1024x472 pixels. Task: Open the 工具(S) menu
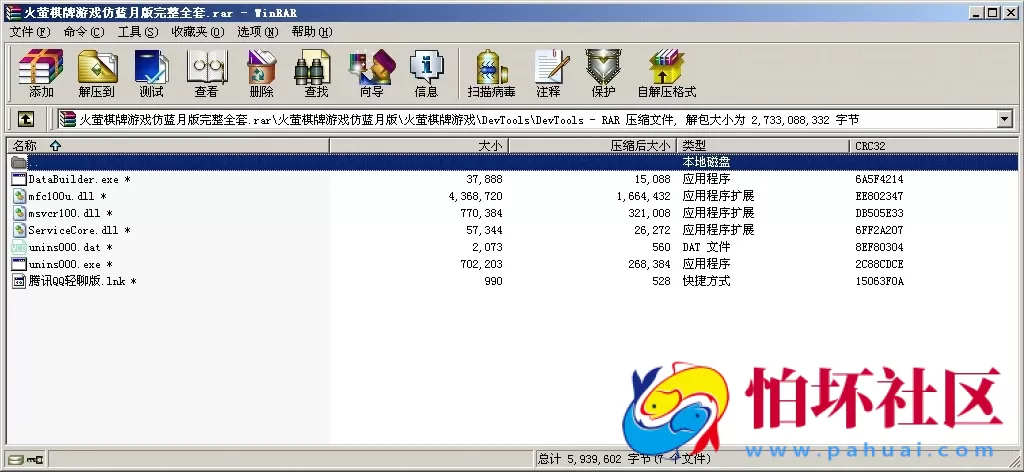coord(138,31)
